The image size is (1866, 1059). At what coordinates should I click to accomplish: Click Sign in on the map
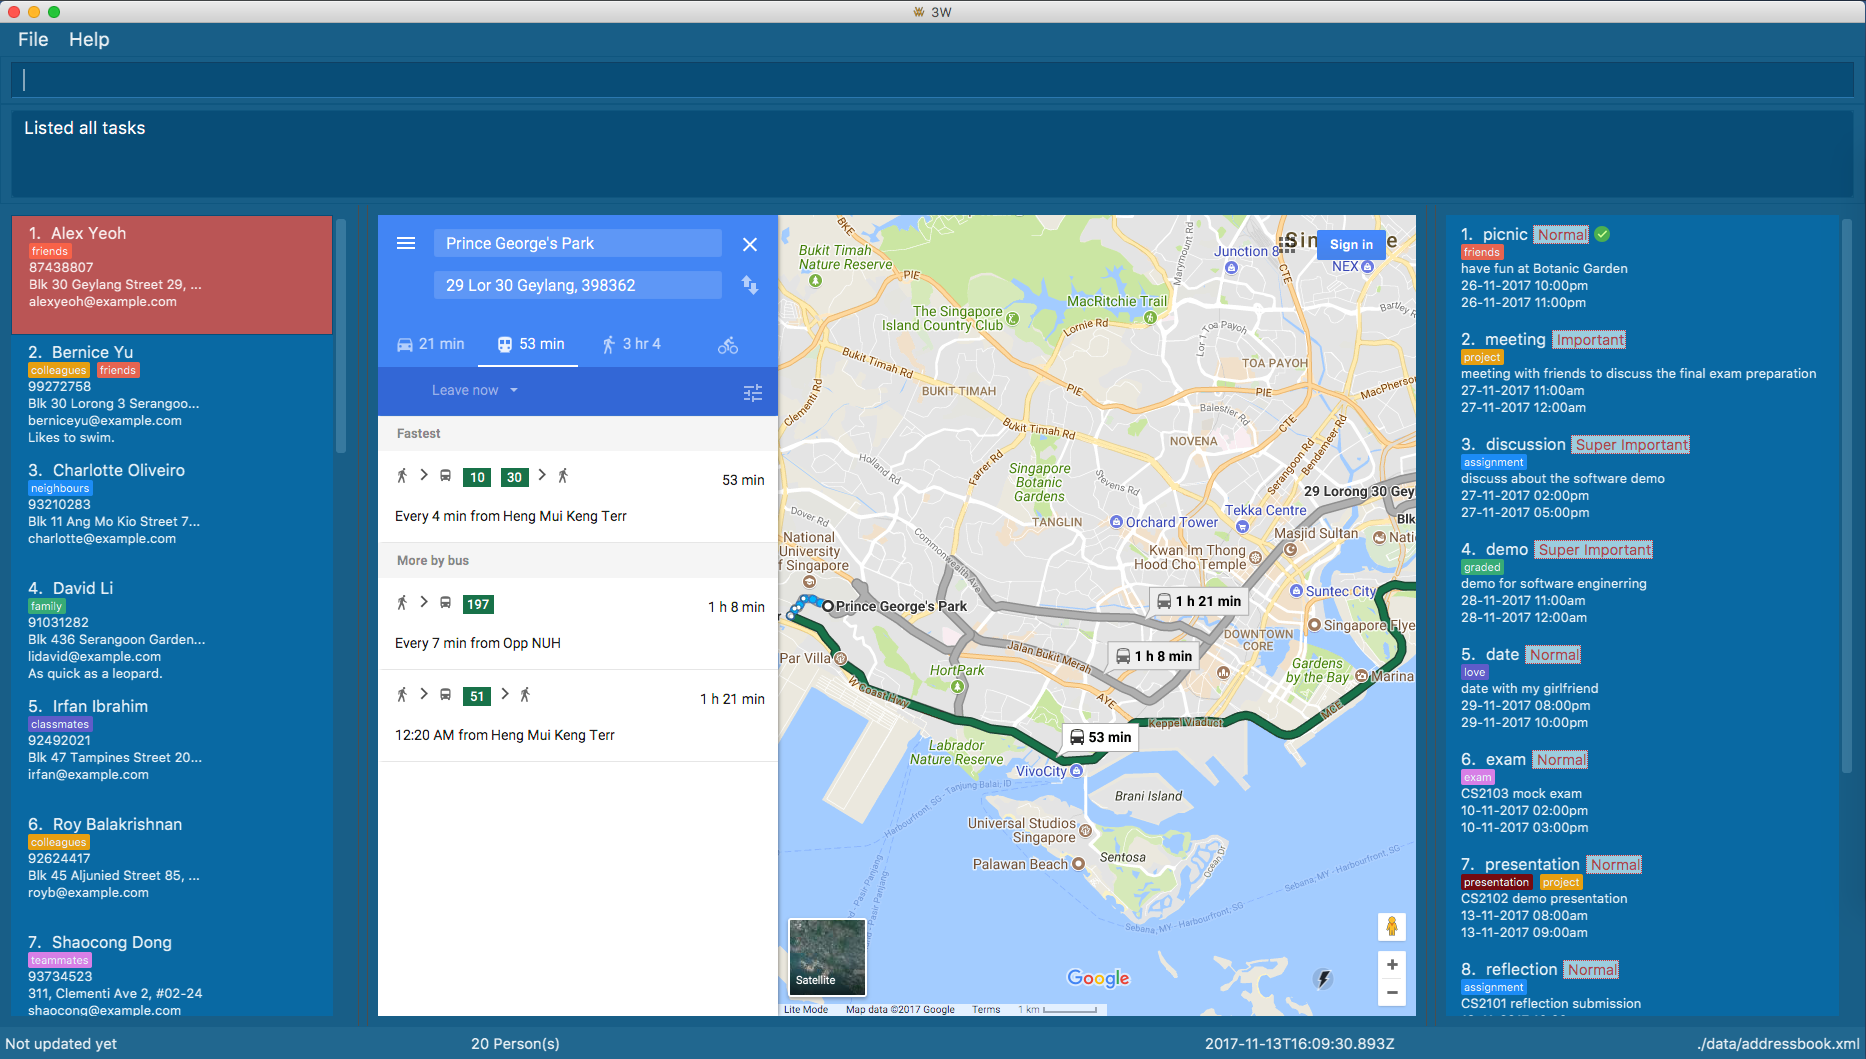tap(1351, 244)
